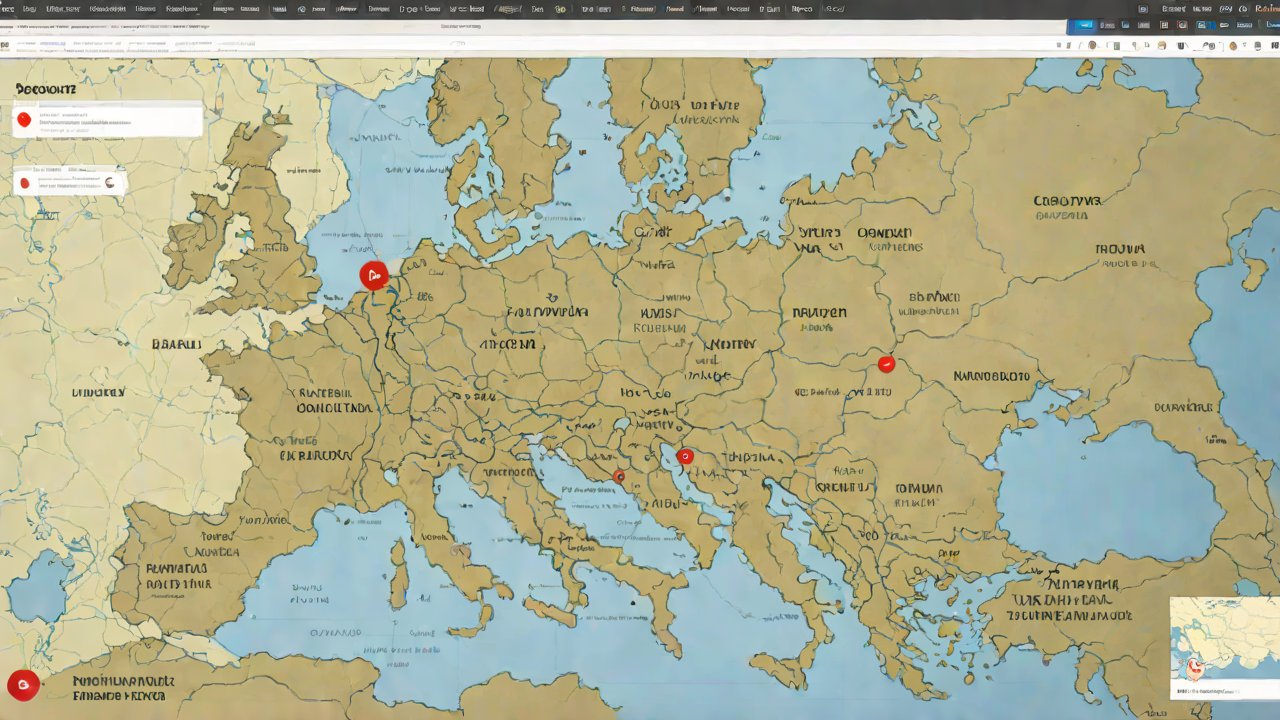Click the caption text below the minimap
The width and height of the screenshot is (1280, 720).
1217,691
